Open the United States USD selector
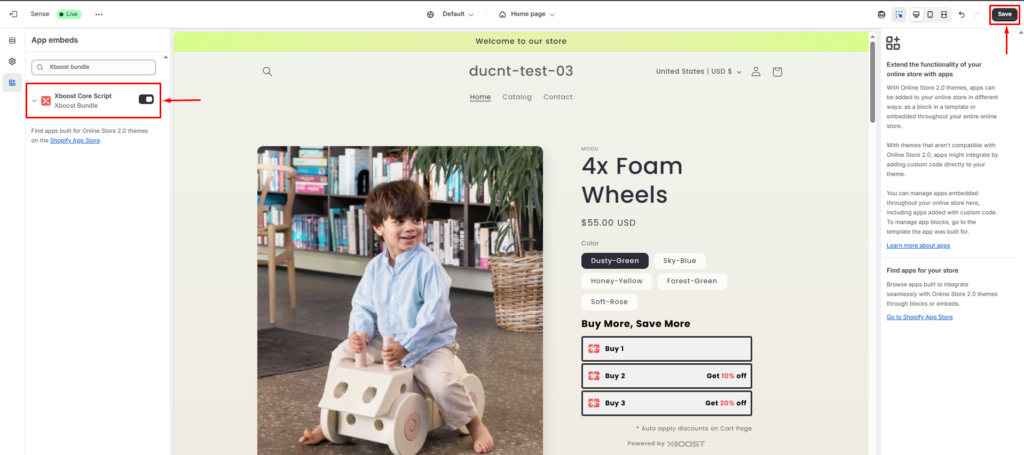The width and height of the screenshot is (1024, 455). click(x=699, y=72)
